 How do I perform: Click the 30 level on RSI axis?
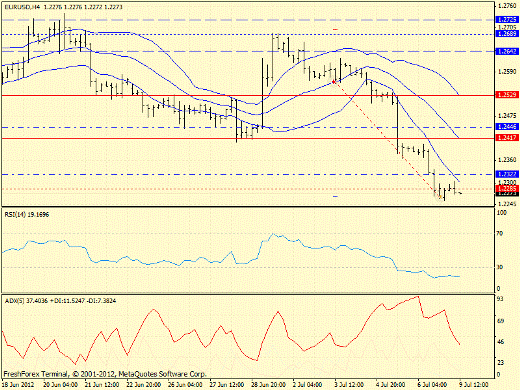coord(499,267)
